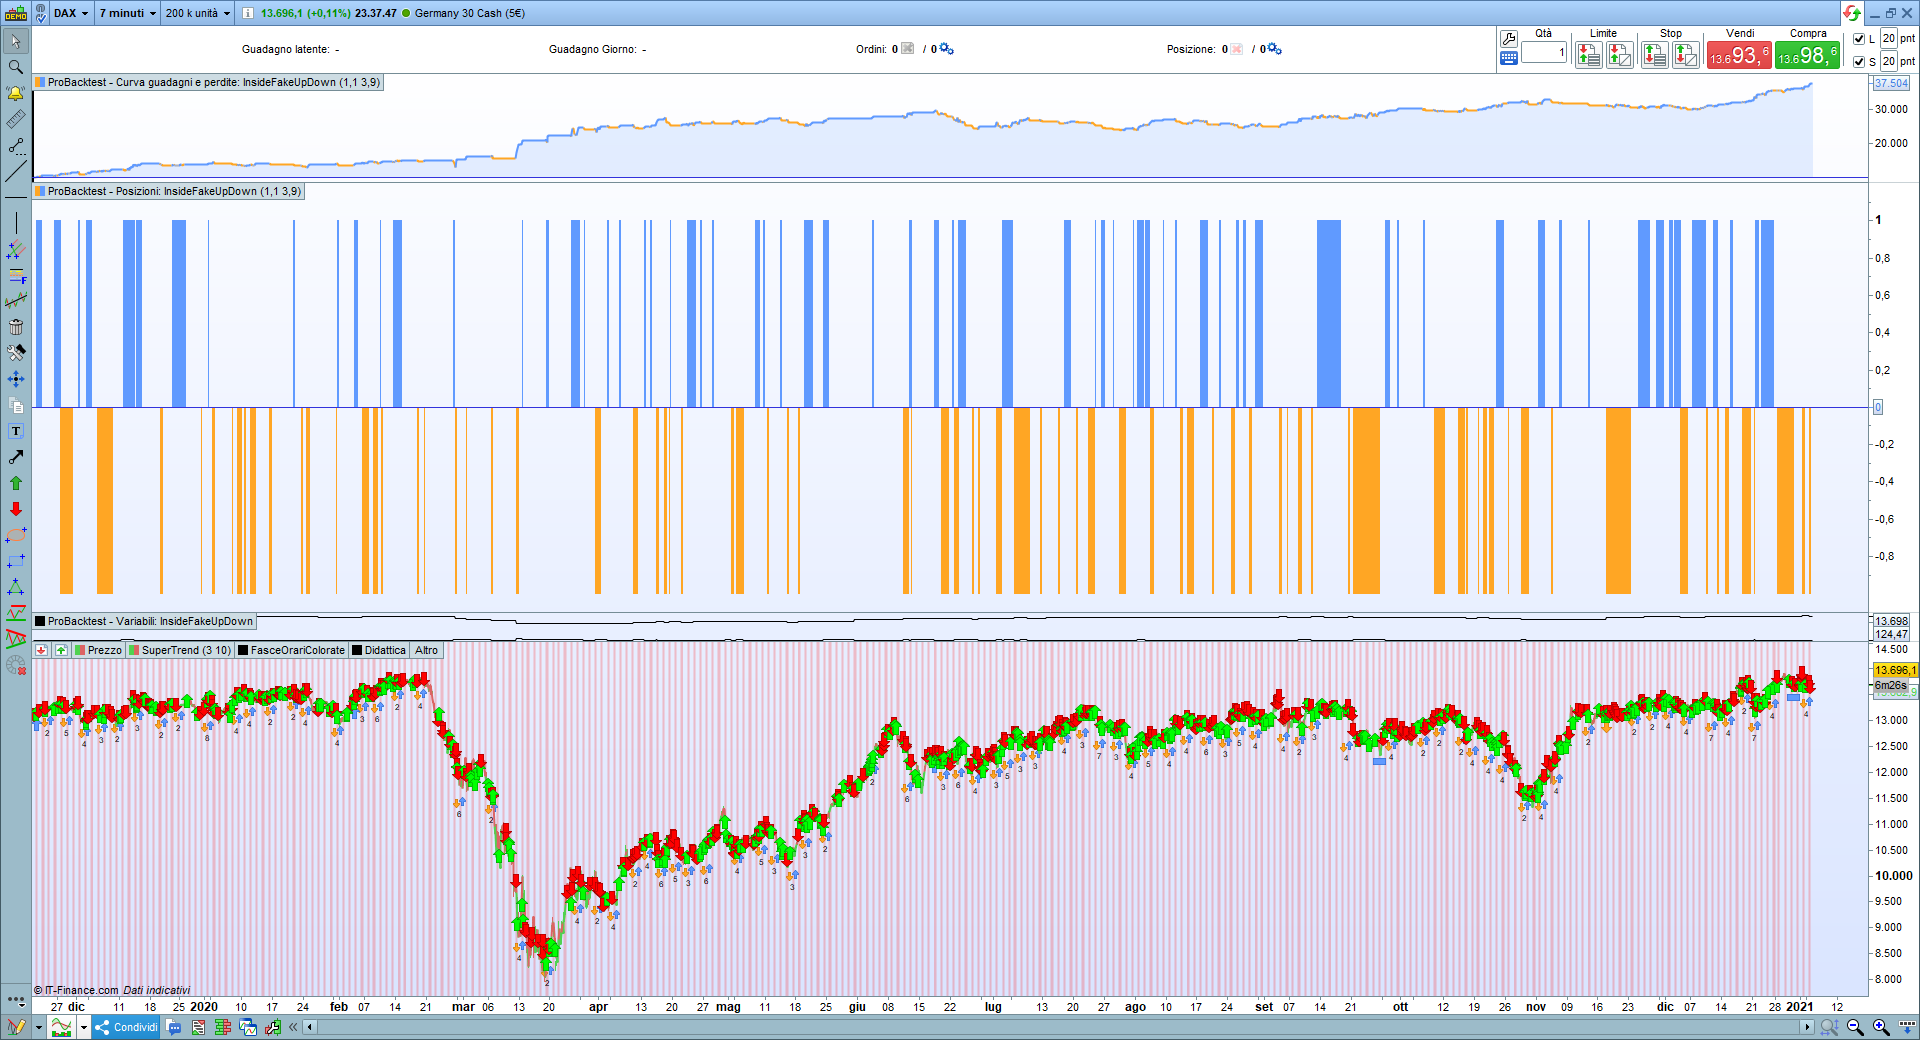Select the black arrow drawing tool
The height and width of the screenshot is (1040, 1920).
pos(16,457)
